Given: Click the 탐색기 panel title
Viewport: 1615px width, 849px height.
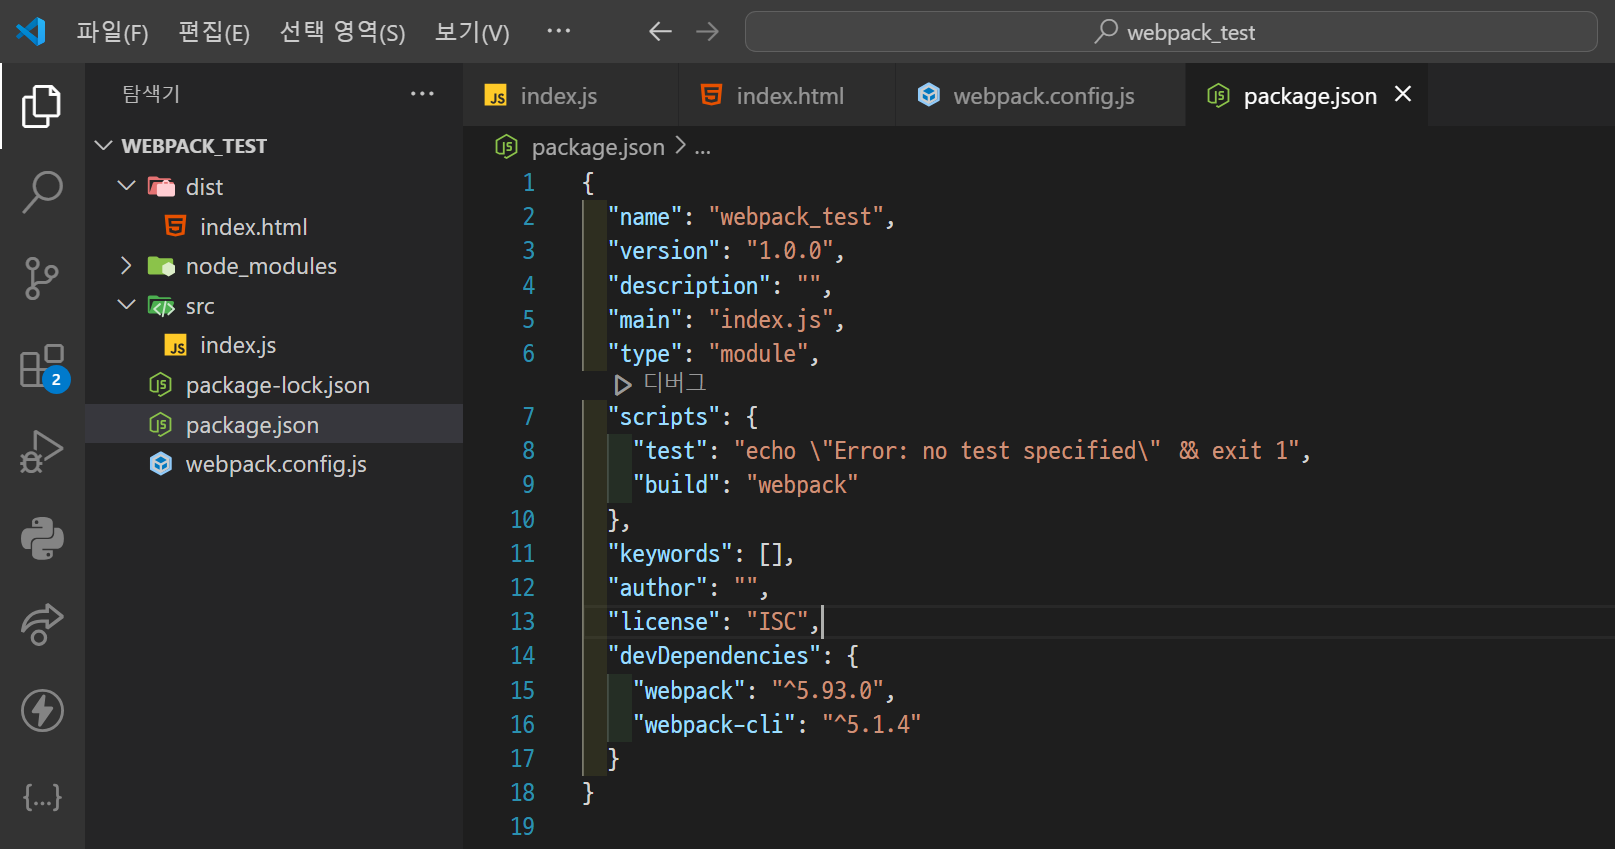Looking at the screenshot, I should click(x=151, y=94).
